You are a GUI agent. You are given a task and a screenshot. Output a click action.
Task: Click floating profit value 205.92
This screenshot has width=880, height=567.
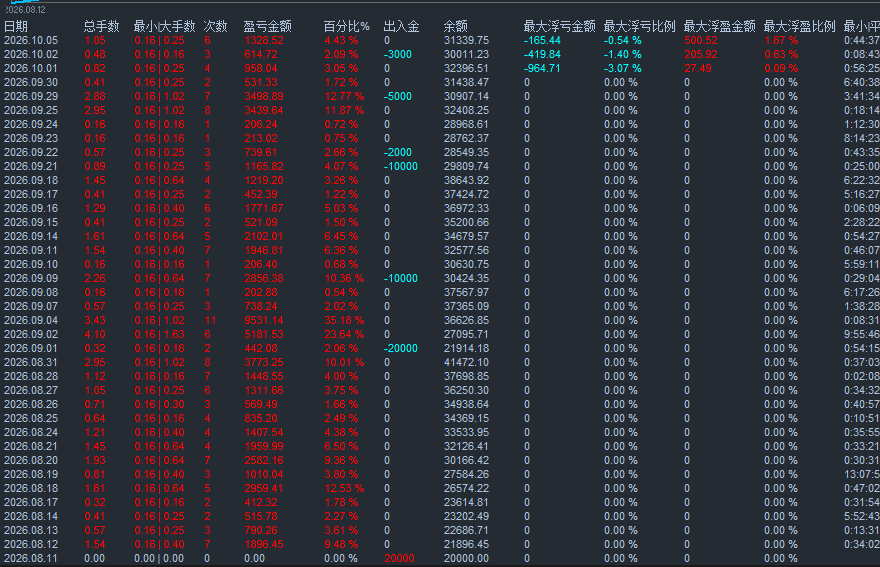(701, 54)
